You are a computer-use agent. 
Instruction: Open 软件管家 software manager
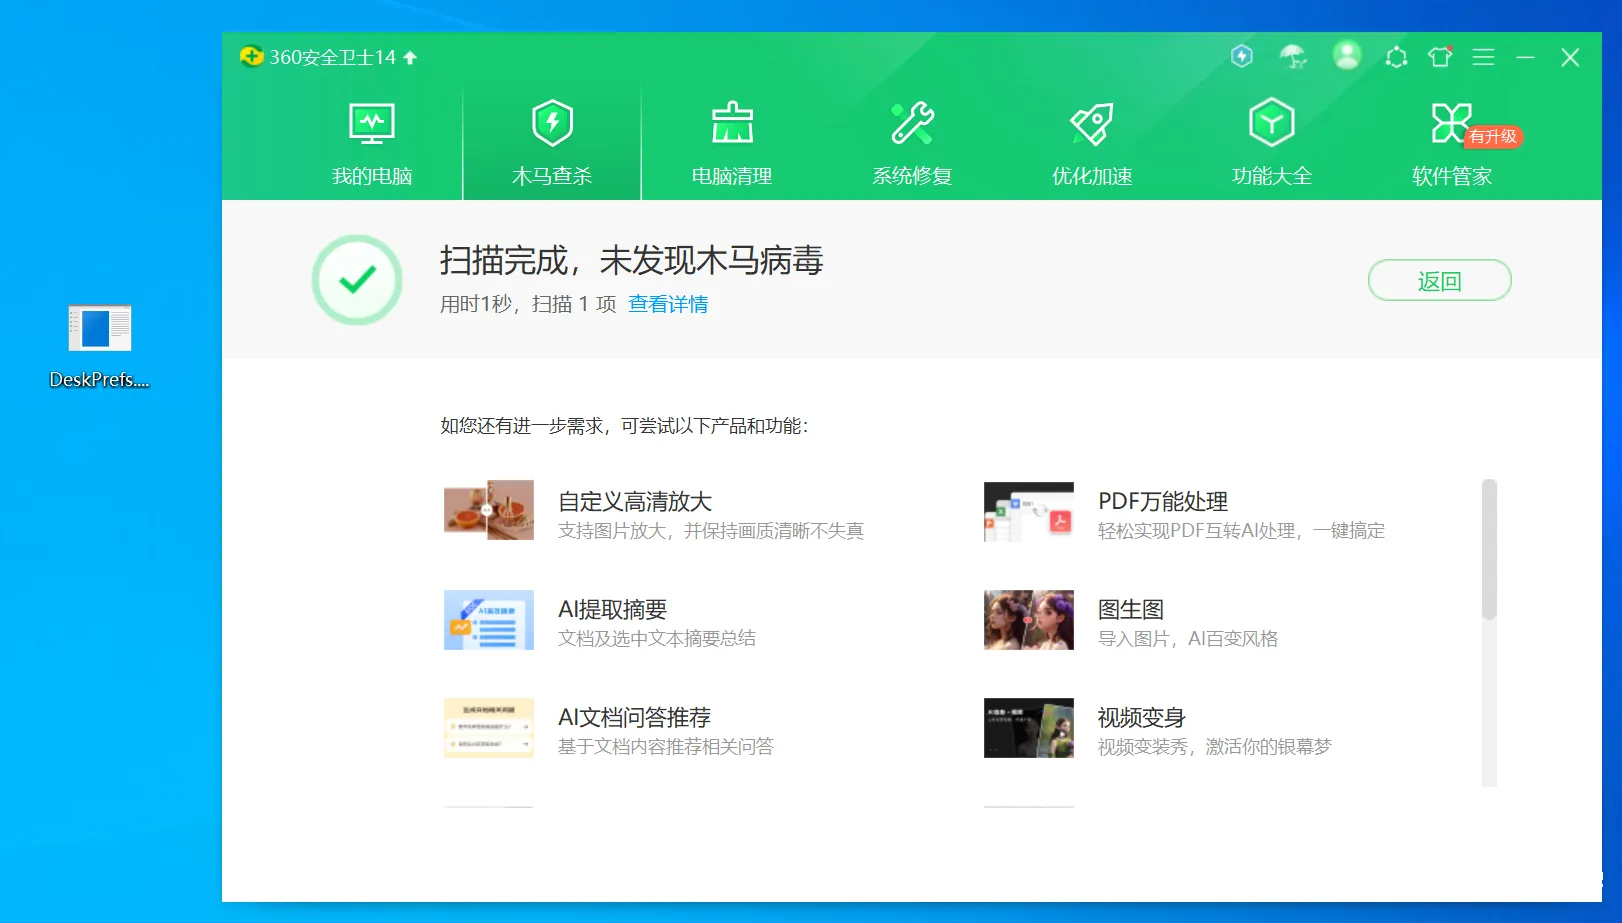coord(1452,143)
